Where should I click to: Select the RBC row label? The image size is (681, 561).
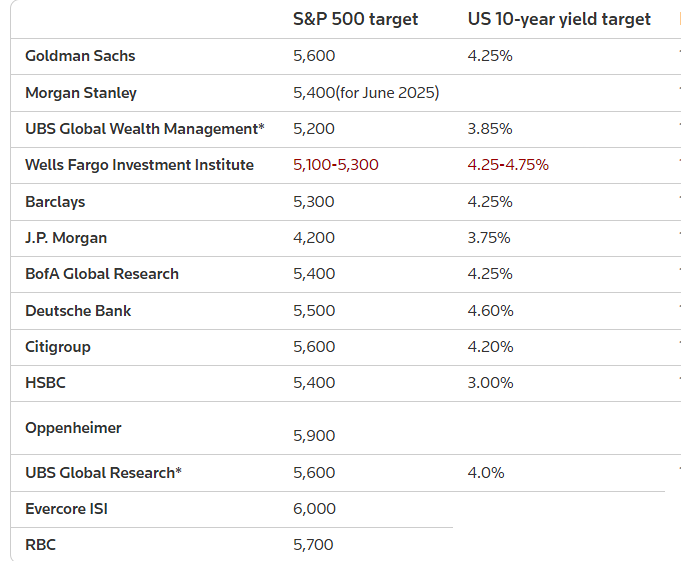pyautogui.click(x=40, y=545)
